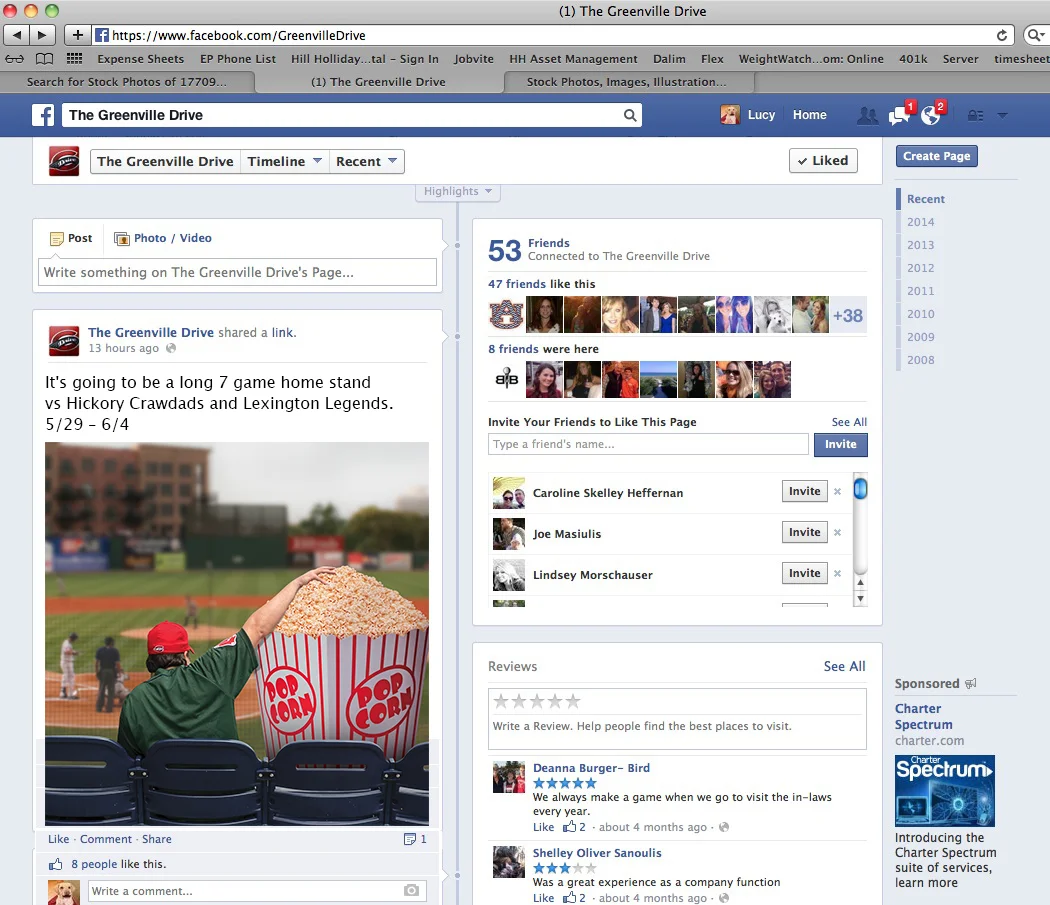Open Deanna Burger- Bird's profile link

[x=591, y=768]
